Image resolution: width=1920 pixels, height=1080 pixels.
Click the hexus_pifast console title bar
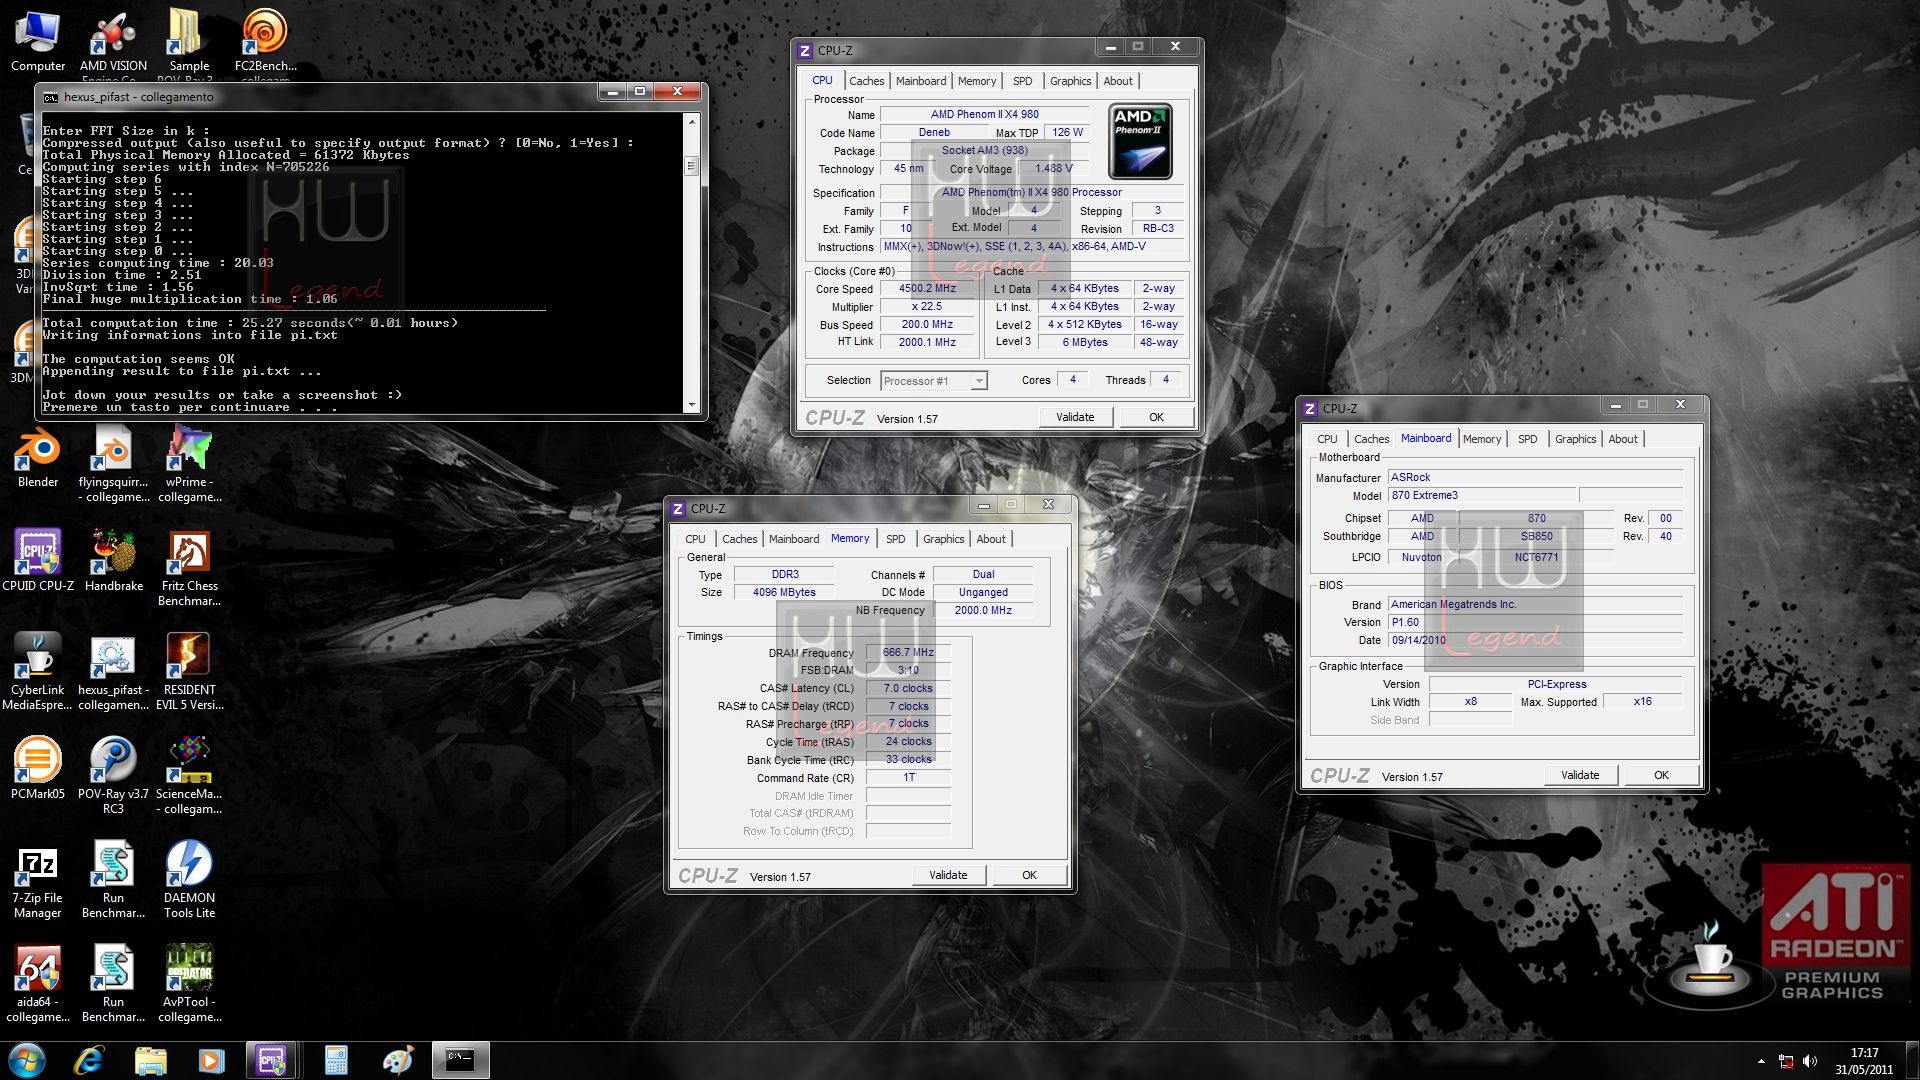[x=320, y=97]
